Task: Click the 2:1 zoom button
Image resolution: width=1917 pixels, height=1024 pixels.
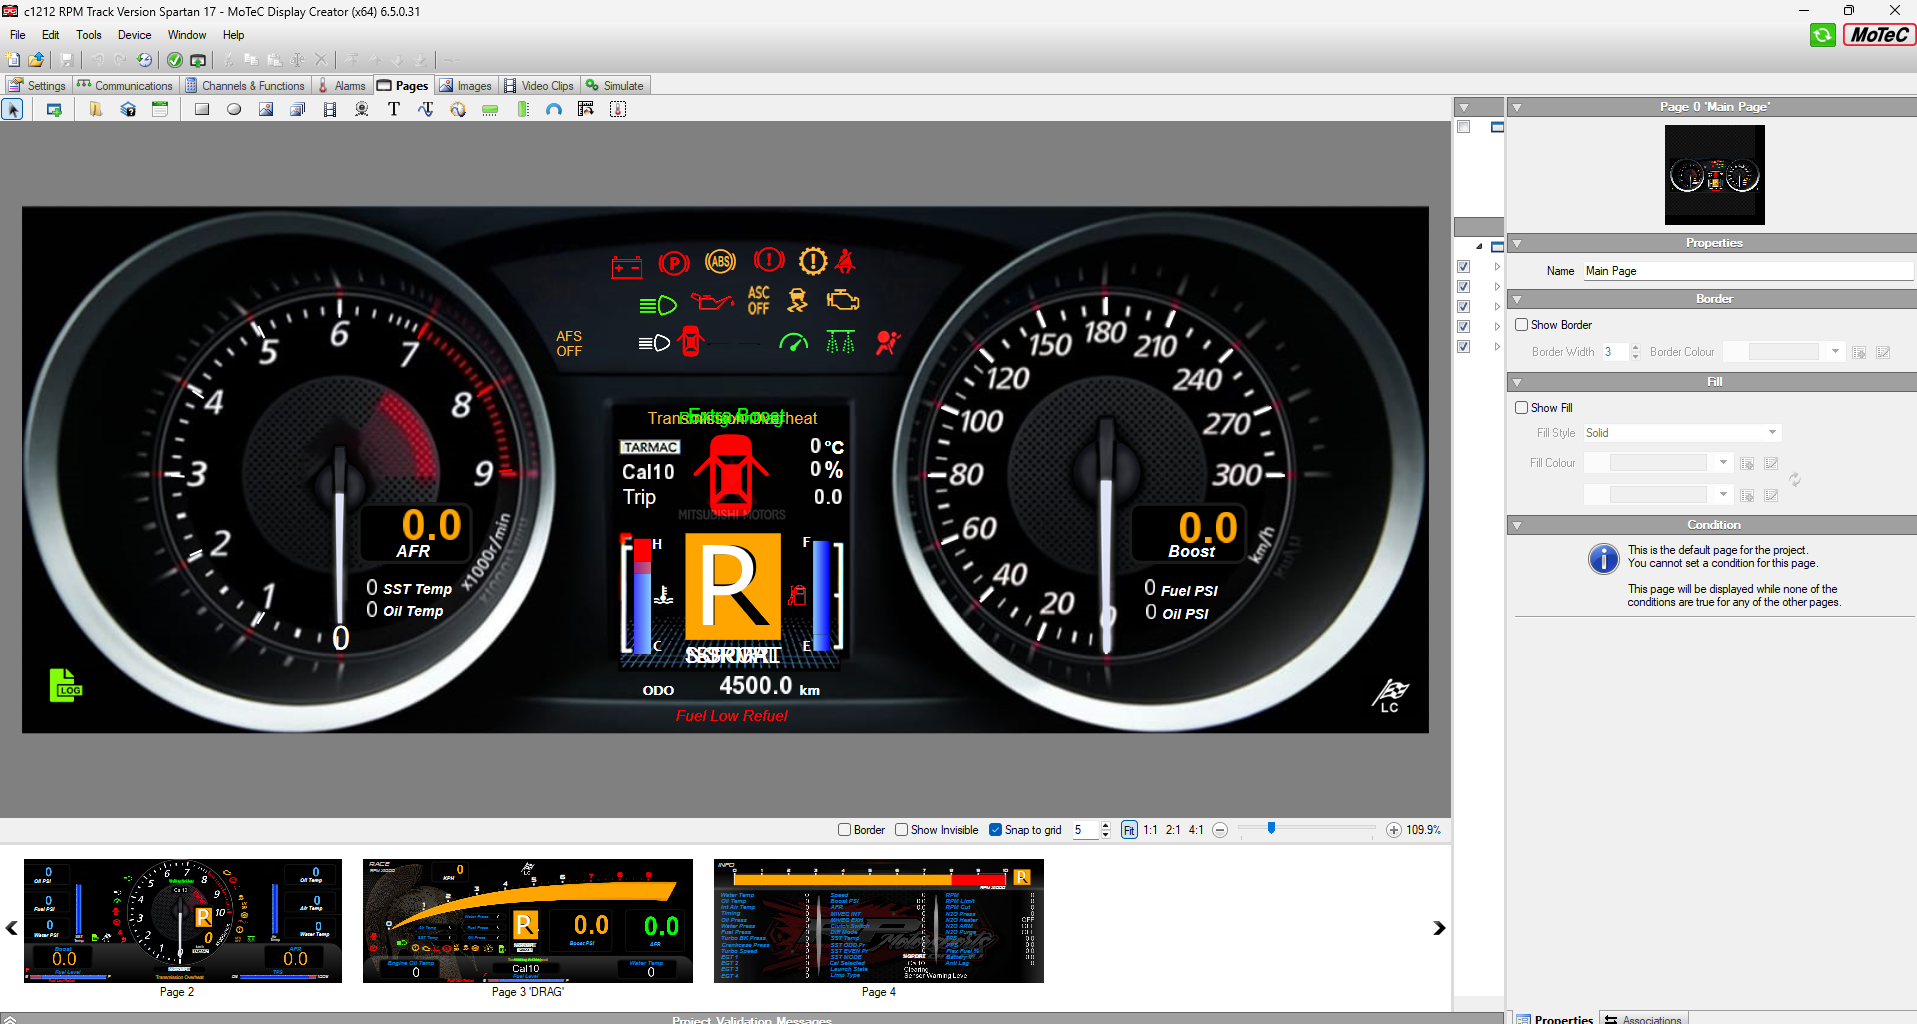Action: (1172, 829)
